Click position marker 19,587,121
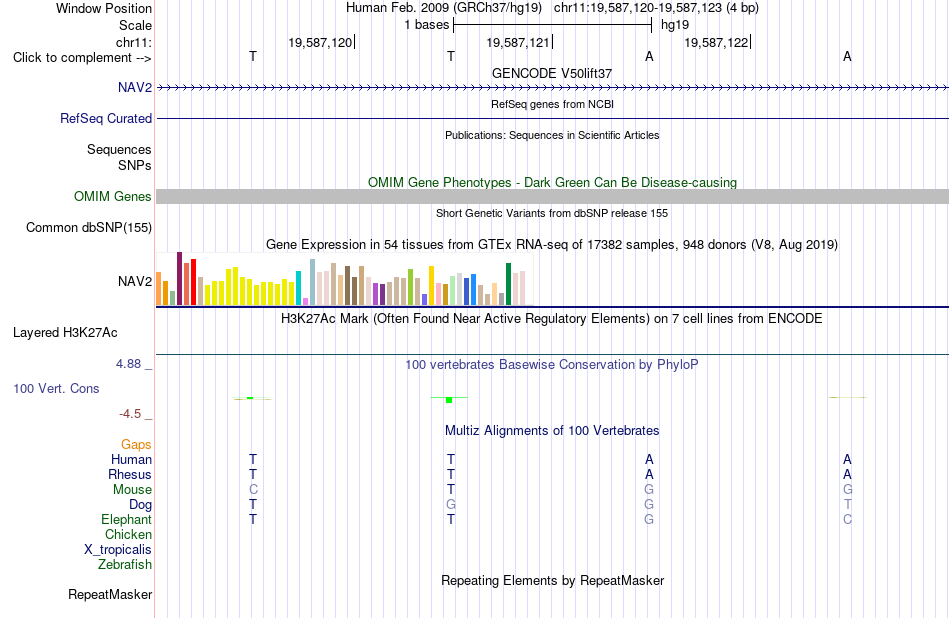950x618 pixels. pos(518,42)
